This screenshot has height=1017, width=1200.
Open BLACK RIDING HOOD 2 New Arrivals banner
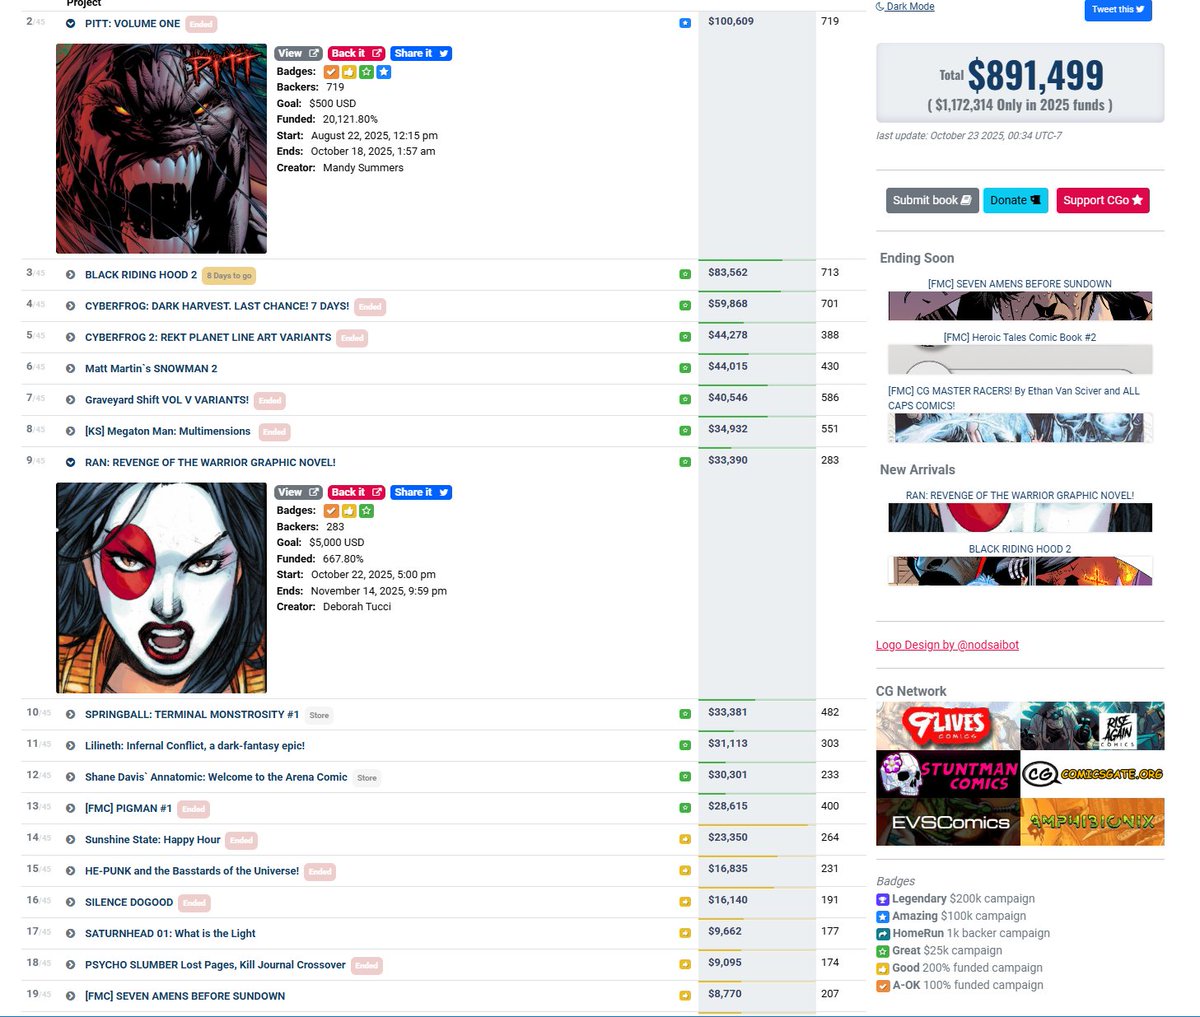tap(1020, 571)
